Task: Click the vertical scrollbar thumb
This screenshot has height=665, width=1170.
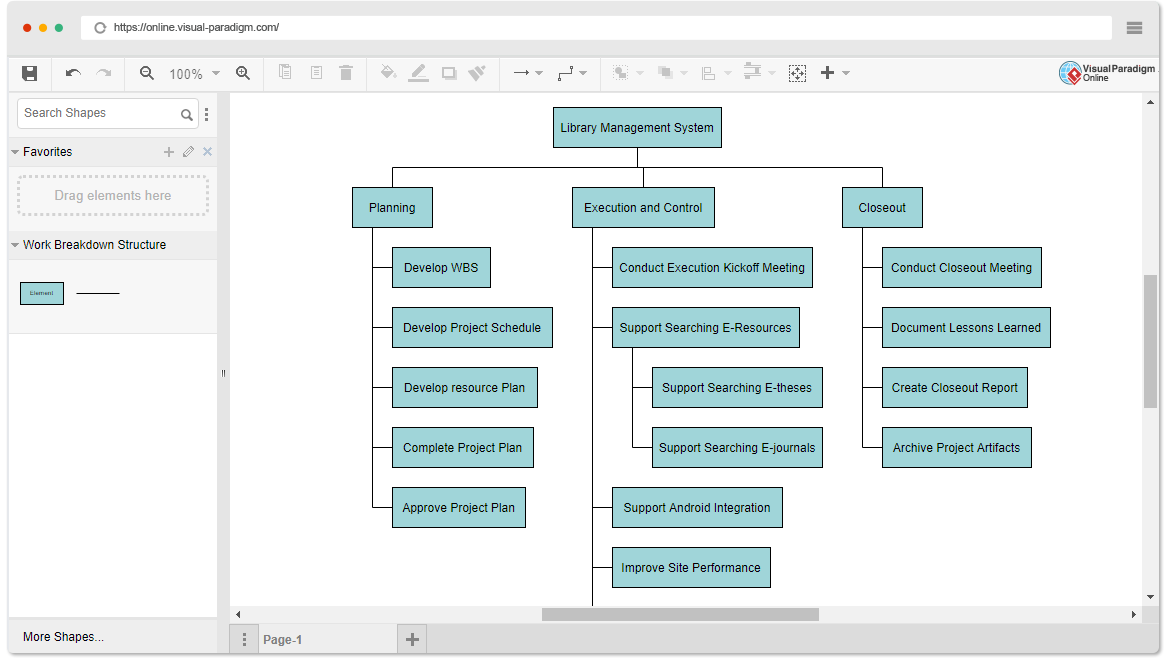Action: 1150,342
